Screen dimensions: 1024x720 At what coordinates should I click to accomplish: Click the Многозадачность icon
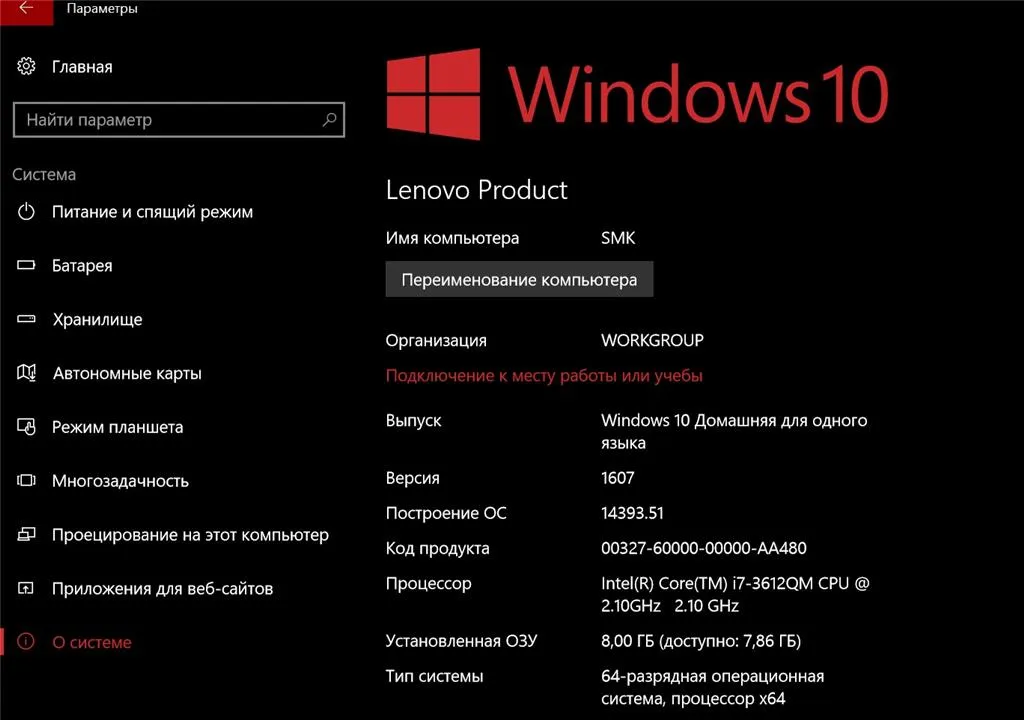pyautogui.click(x=26, y=480)
